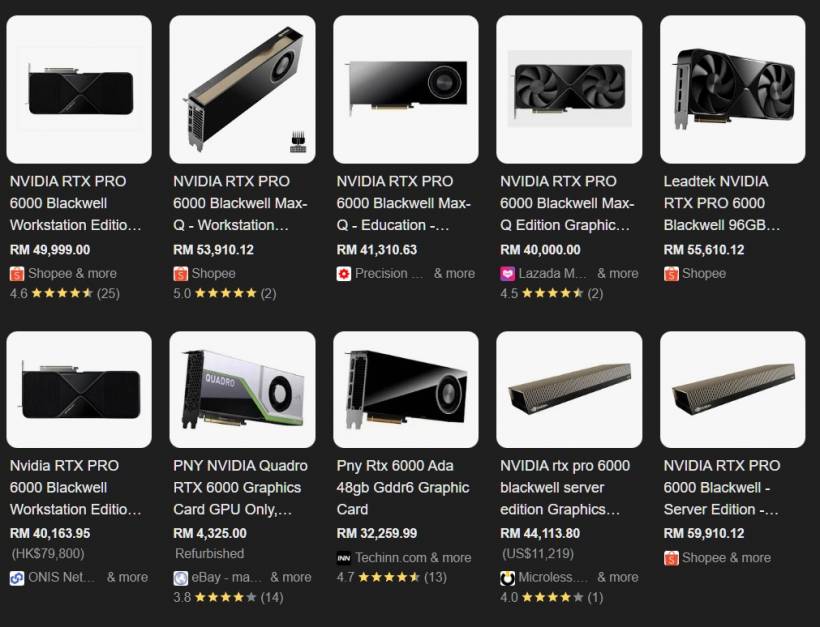
Task: Open the Max-Q Education edition product image
Action: (406, 89)
